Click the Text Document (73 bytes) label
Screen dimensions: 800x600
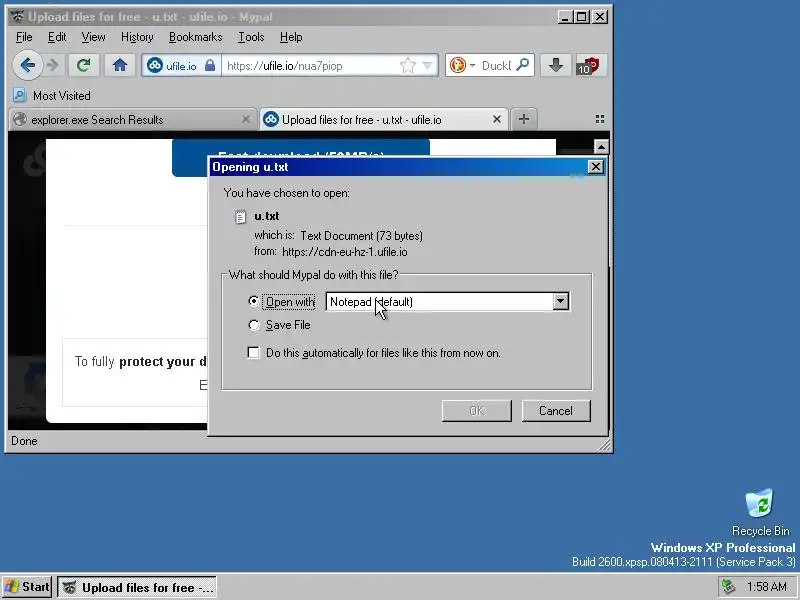361,236
